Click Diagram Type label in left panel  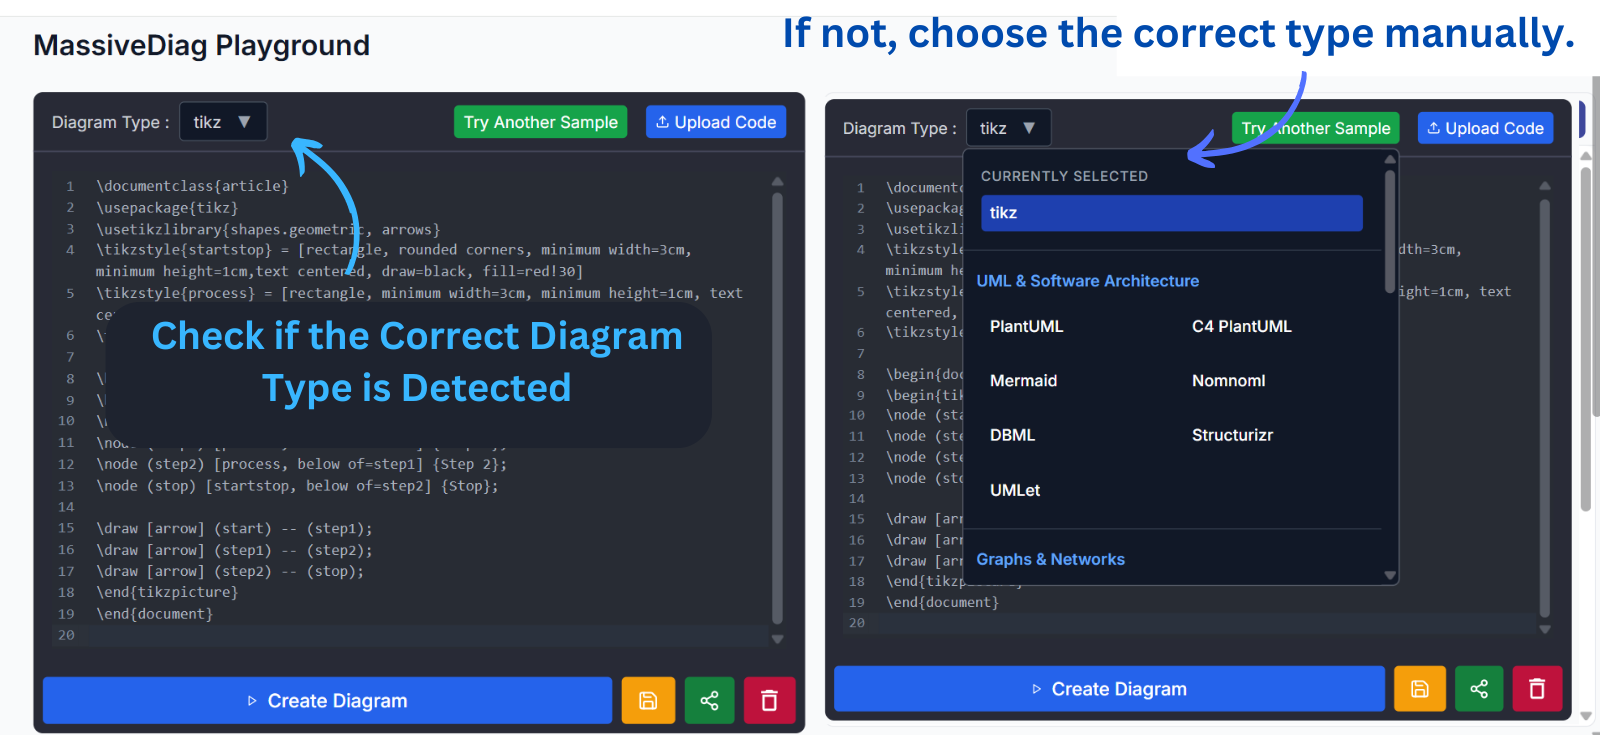pyautogui.click(x=110, y=122)
